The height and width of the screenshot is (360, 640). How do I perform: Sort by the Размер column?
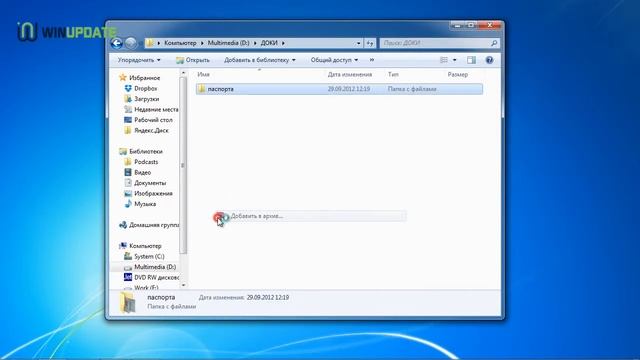458,74
